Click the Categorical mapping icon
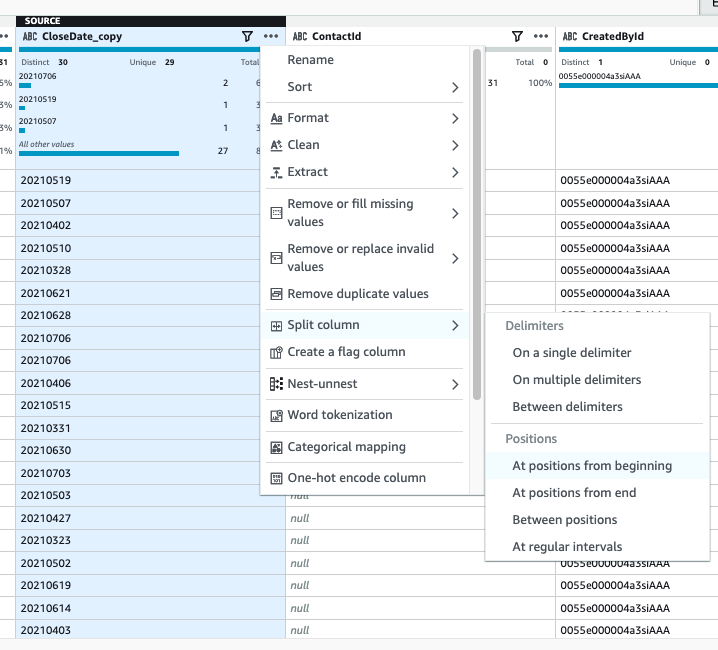 [276, 447]
